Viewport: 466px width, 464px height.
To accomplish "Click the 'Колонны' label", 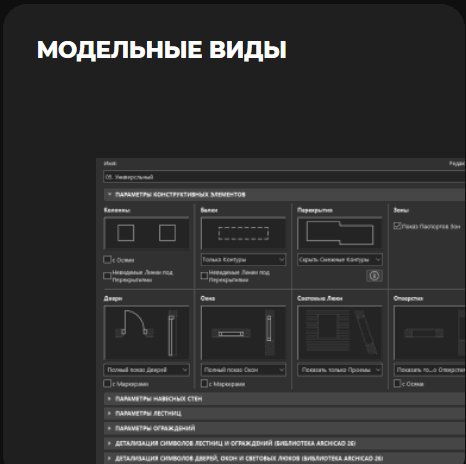I will pos(117,210).
